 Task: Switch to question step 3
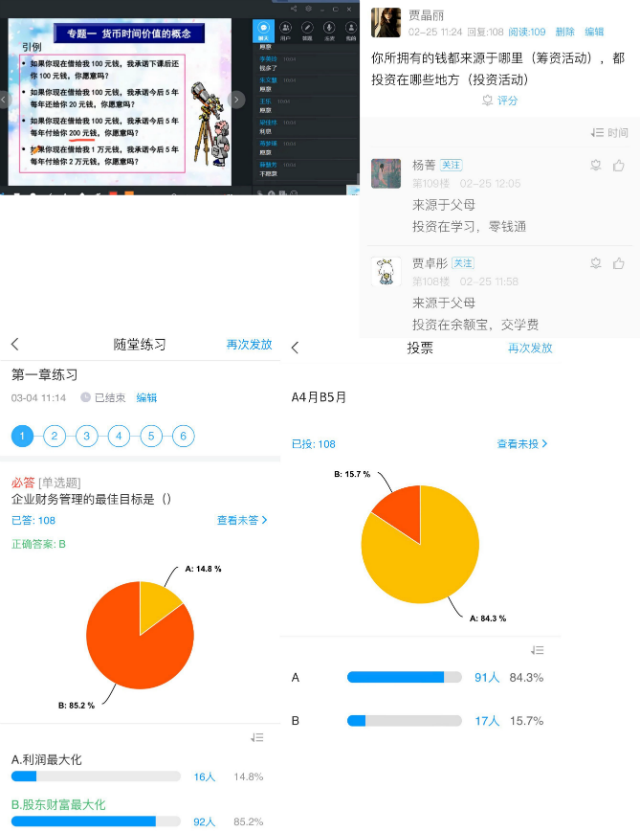(87, 436)
